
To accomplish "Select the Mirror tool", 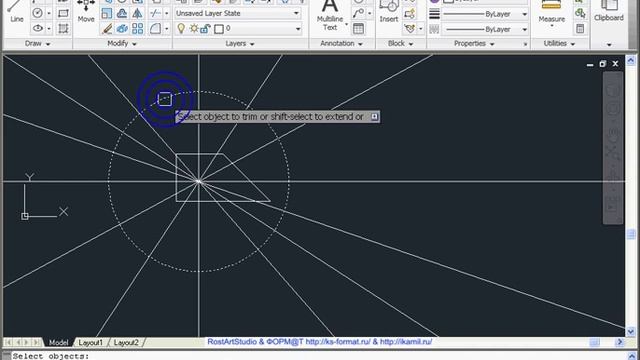I will tap(138, 13).
